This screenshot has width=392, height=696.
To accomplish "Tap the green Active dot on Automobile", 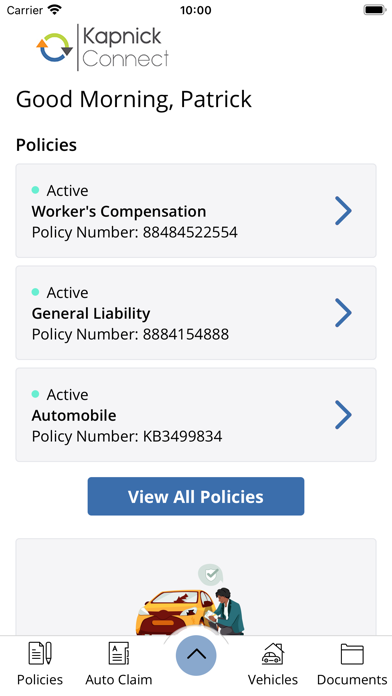I will click(36, 394).
